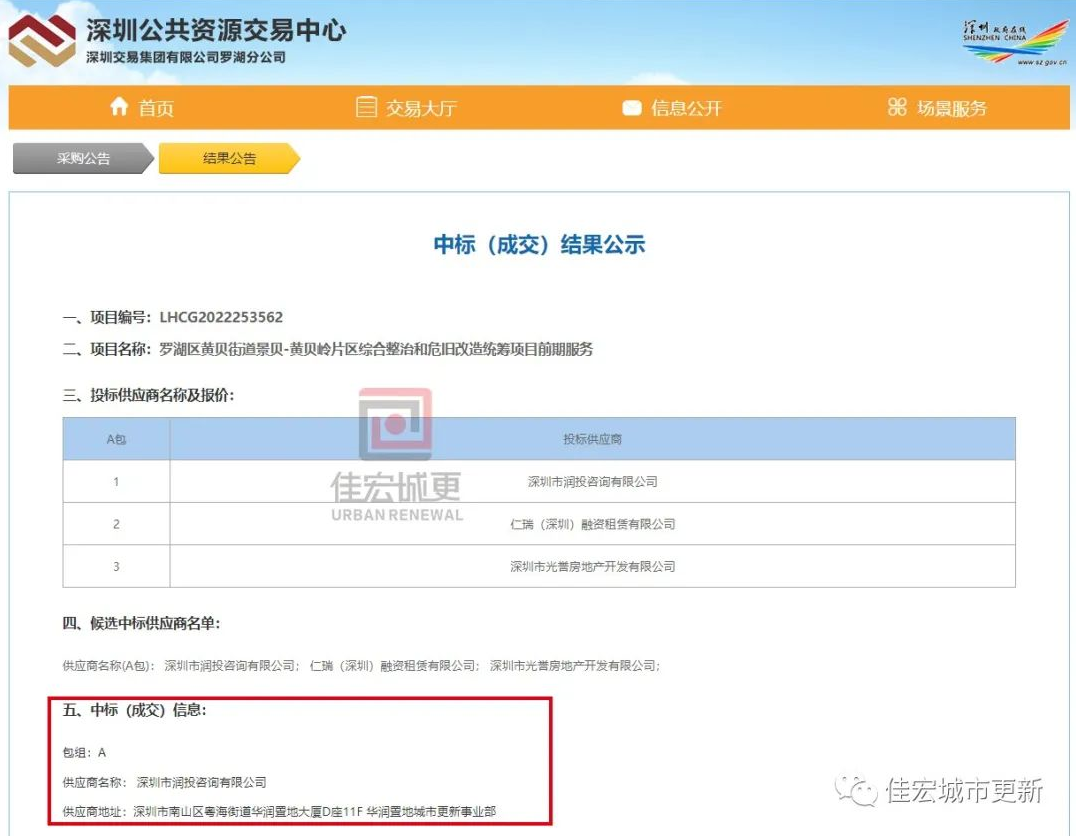Go to the 信息公开 menu label
The width and height of the screenshot is (1076, 836).
[x=686, y=108]
